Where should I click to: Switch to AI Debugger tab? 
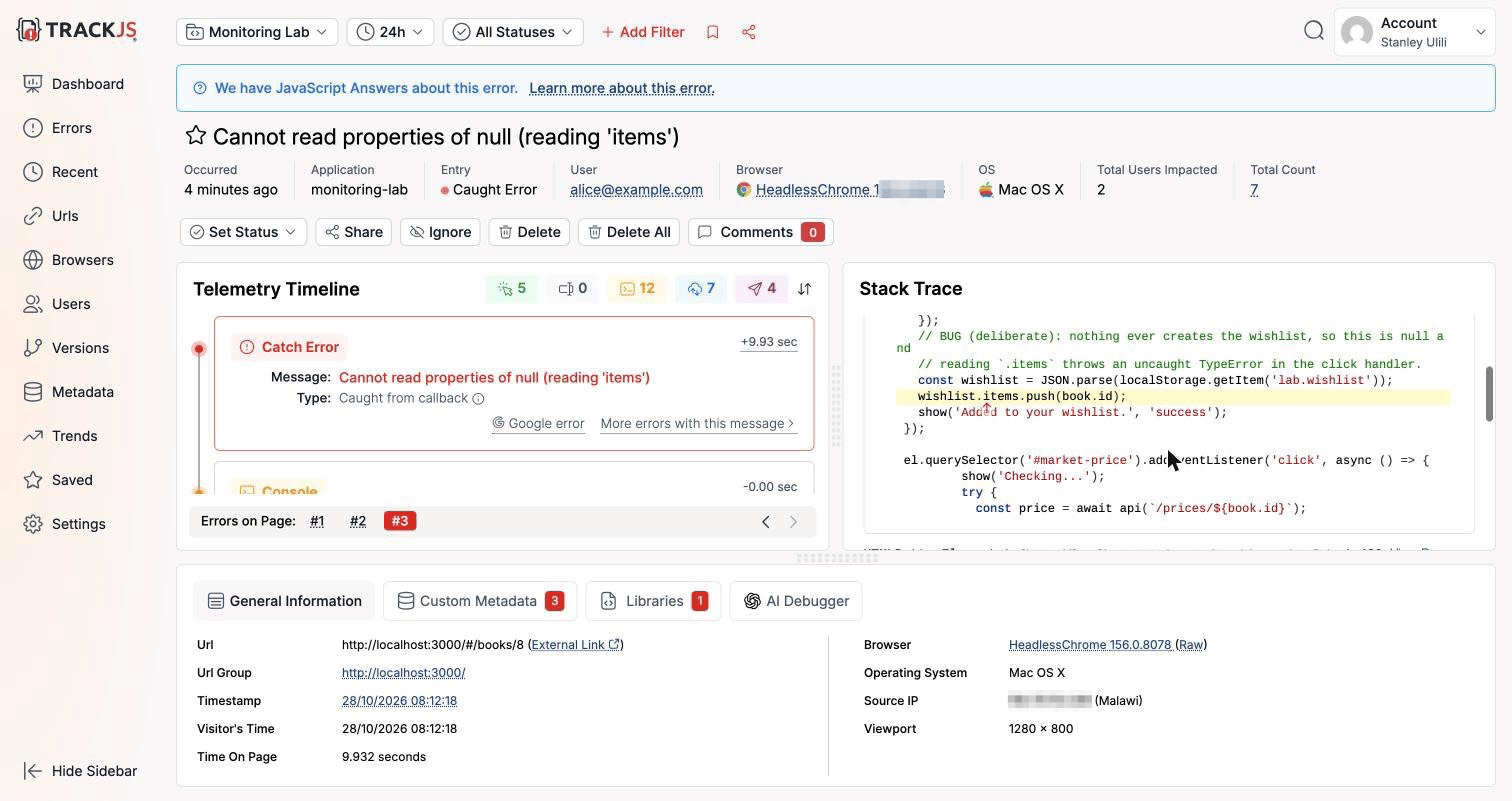click(796, 601)
